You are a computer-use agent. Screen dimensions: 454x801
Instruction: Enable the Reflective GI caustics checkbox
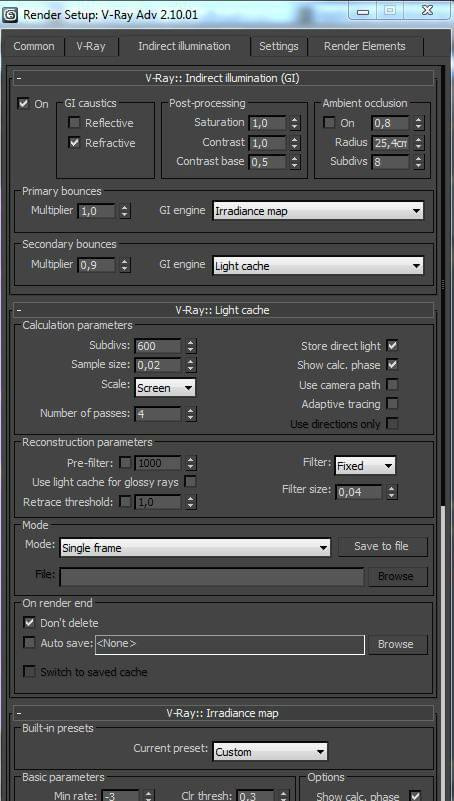coord(75,123)
